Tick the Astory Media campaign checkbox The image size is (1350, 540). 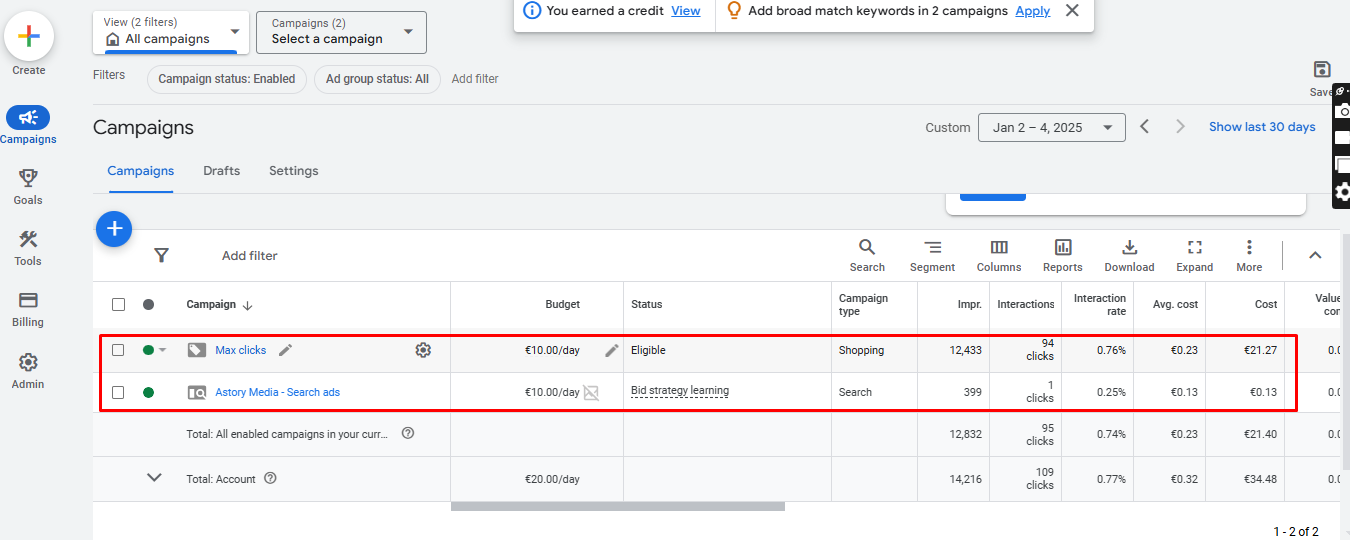click(118, 392)
